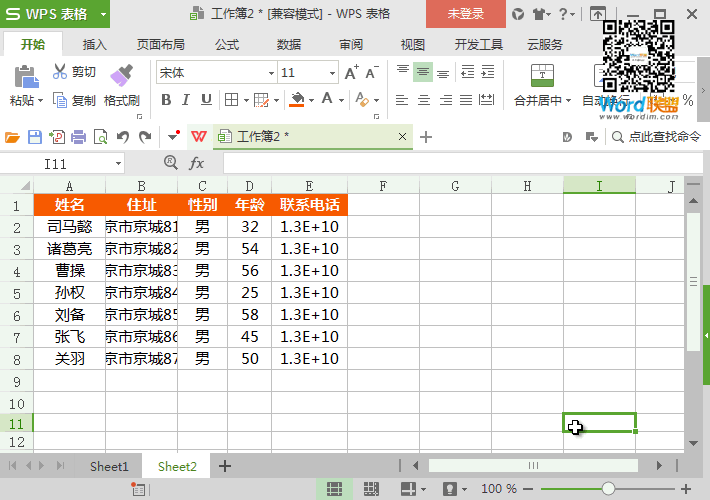Expand border style dropdown arrow

coord(246,101)
